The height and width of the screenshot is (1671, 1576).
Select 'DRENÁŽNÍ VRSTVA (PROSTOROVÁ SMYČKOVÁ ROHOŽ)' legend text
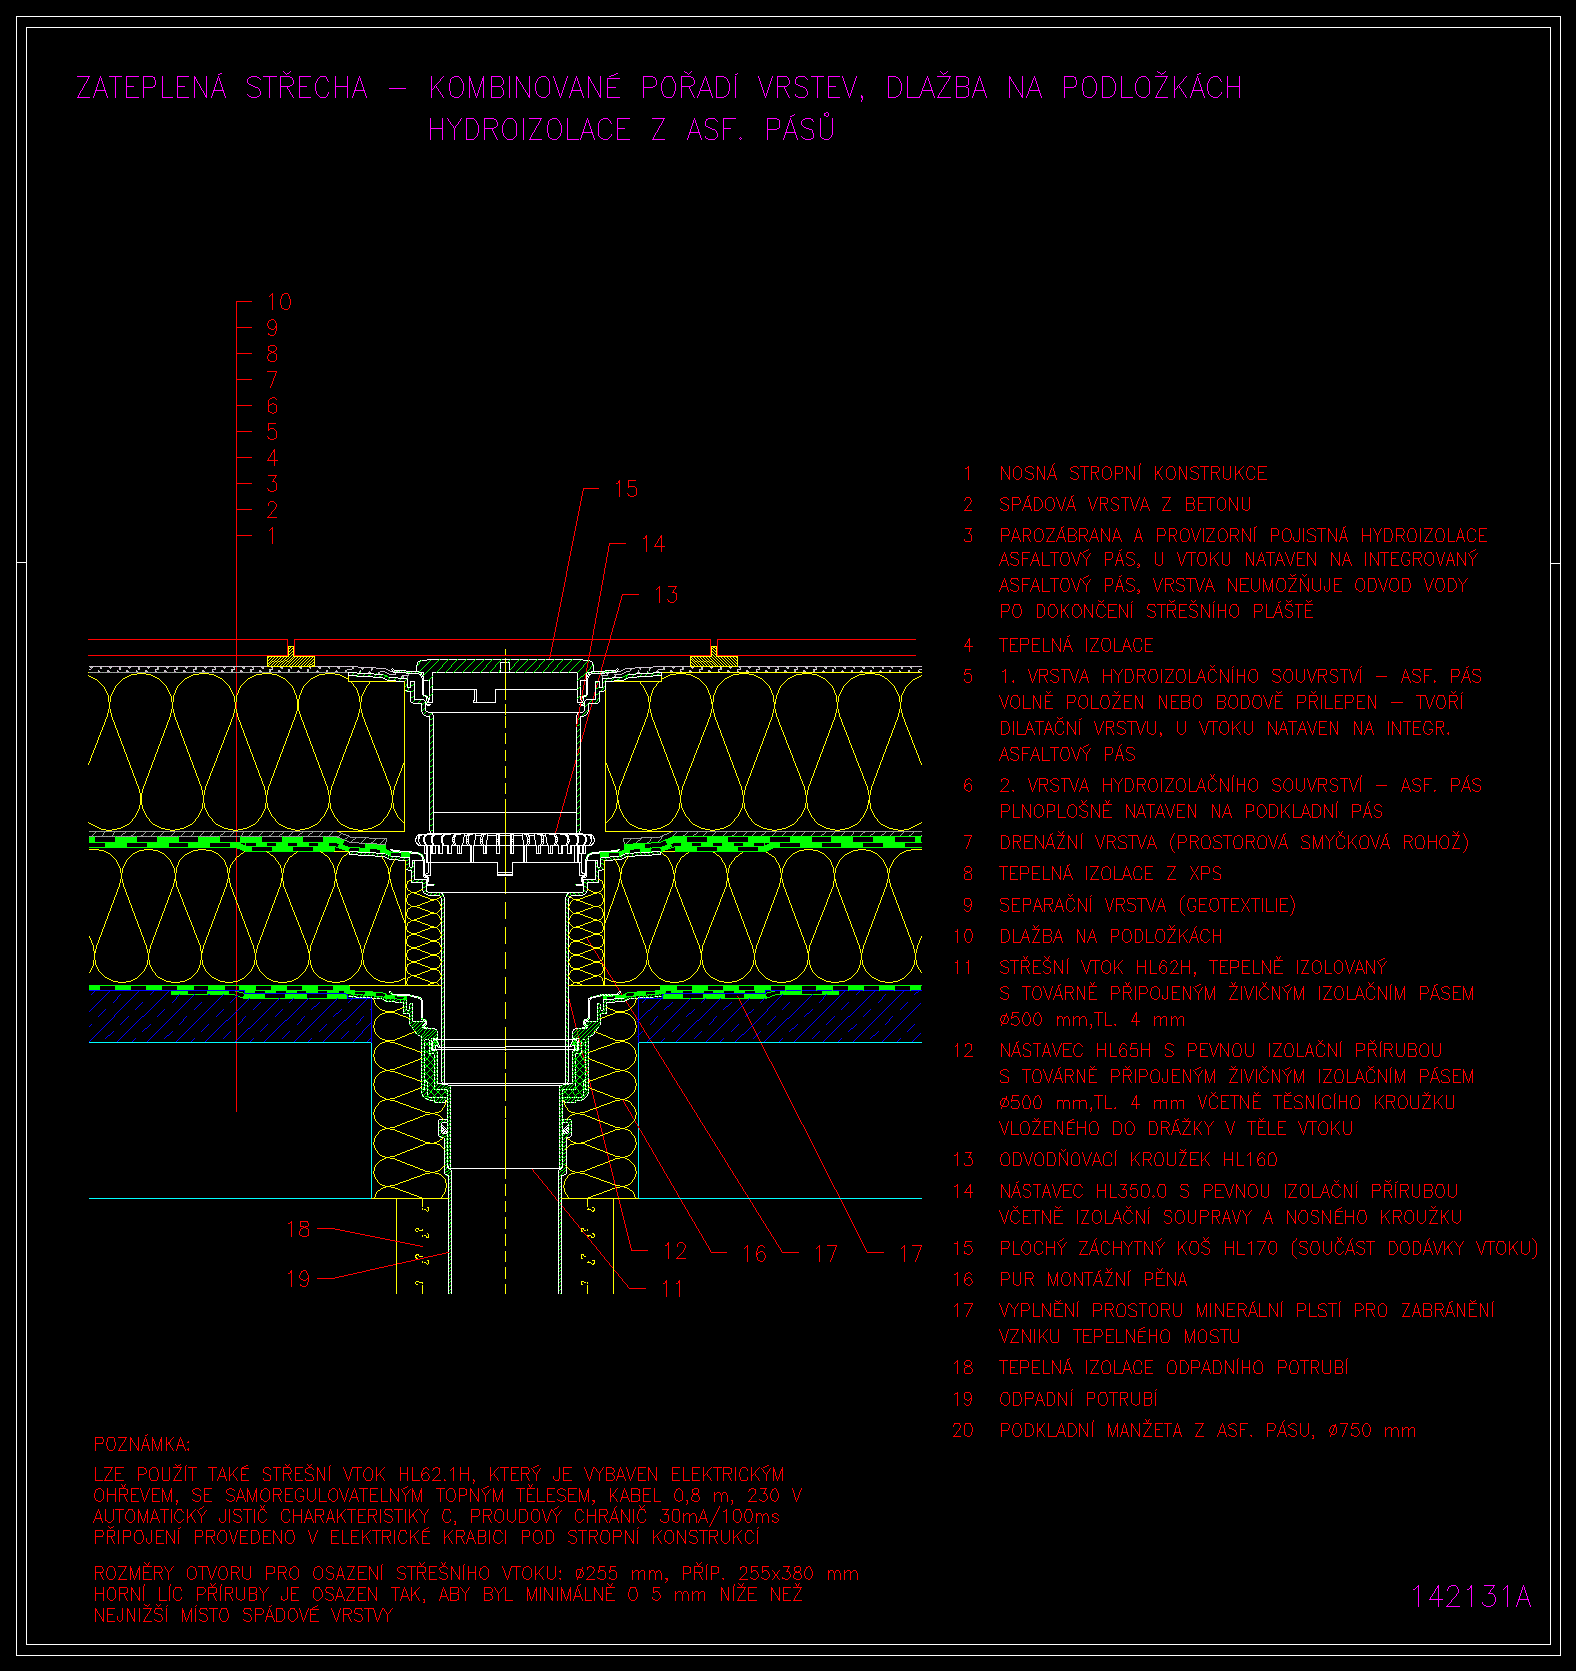tap(1234, 842)
